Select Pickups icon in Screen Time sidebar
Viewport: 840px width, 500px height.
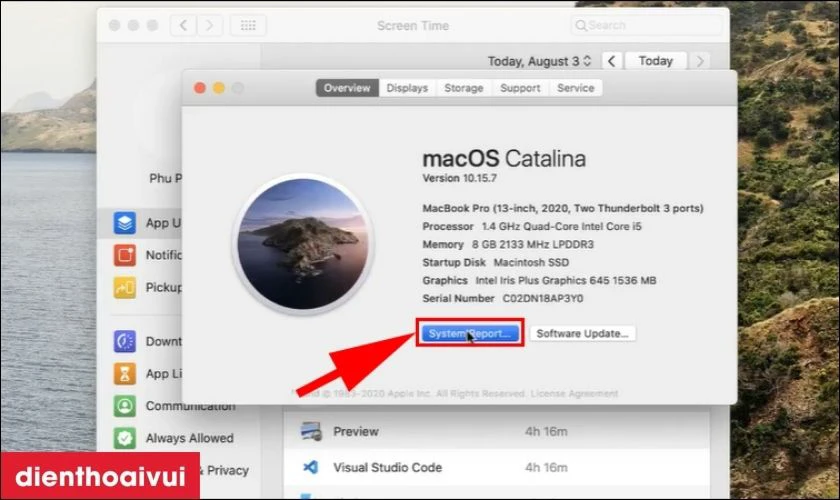[x=125, y=288]
